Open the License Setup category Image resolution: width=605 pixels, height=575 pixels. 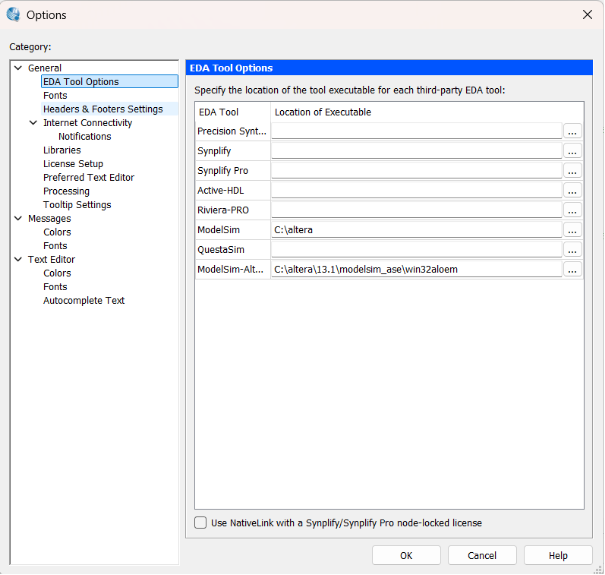pyautogui.click(x=73, y=164)
